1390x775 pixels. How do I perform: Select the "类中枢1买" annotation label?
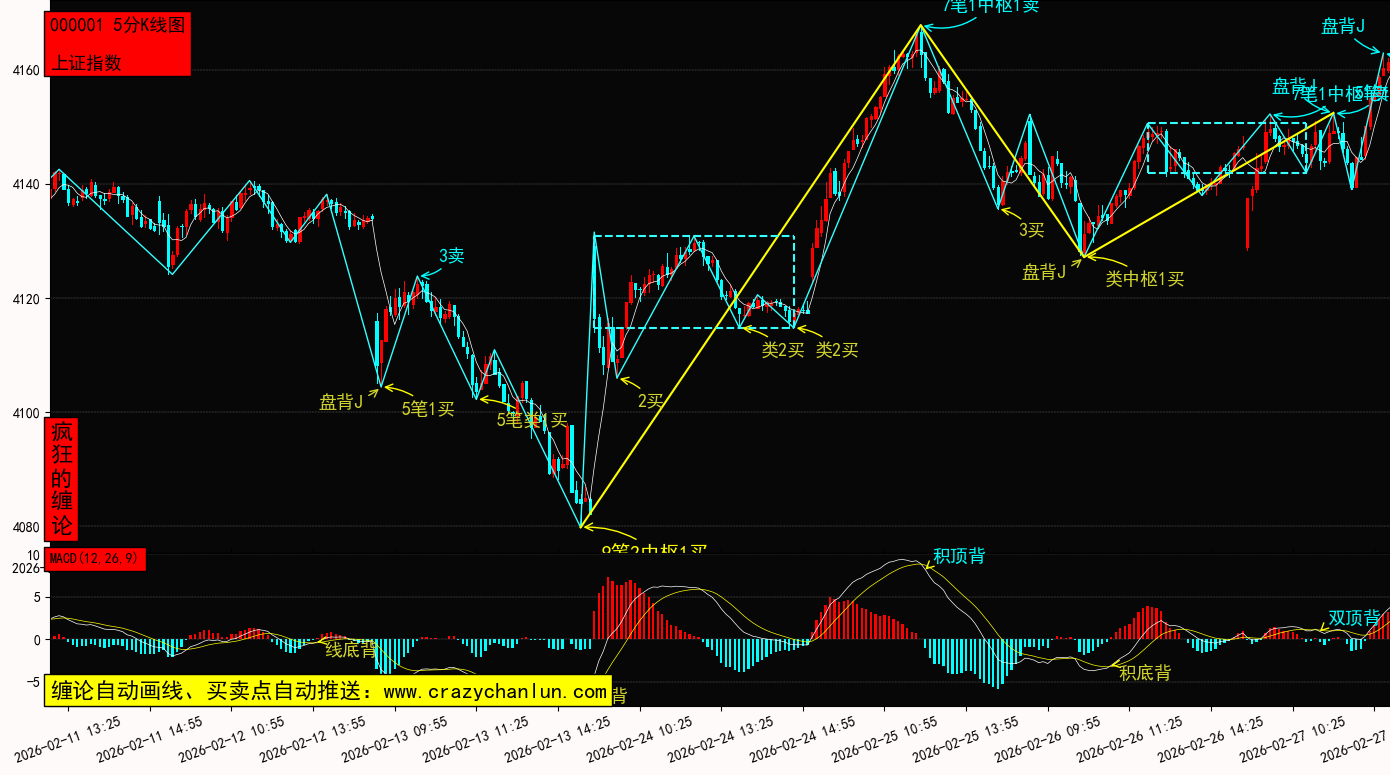pos(1144,280)
